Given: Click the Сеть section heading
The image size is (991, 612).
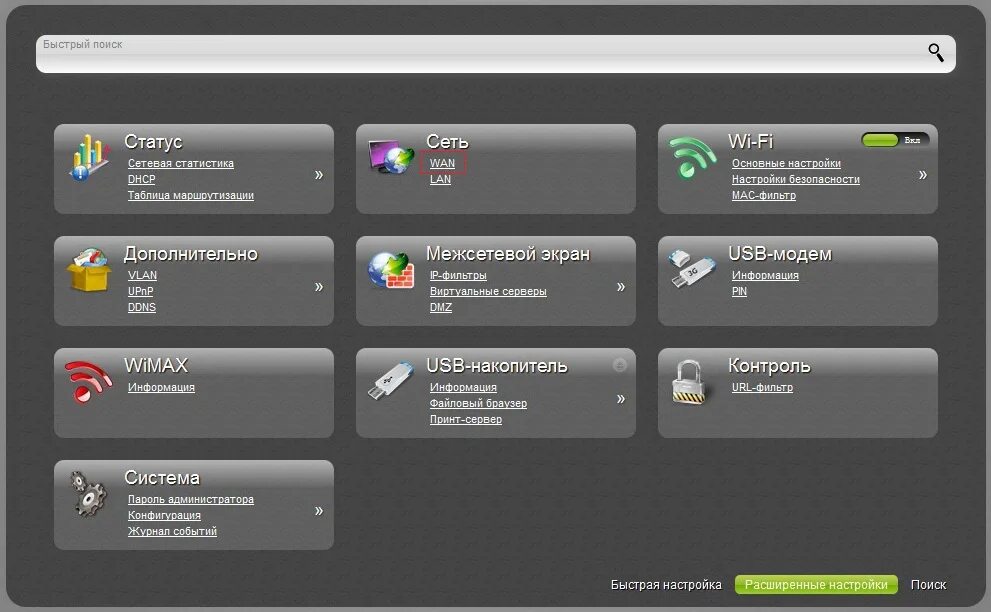Looking at the screenshot, I should pyautogui.click(x=447, y=142).
